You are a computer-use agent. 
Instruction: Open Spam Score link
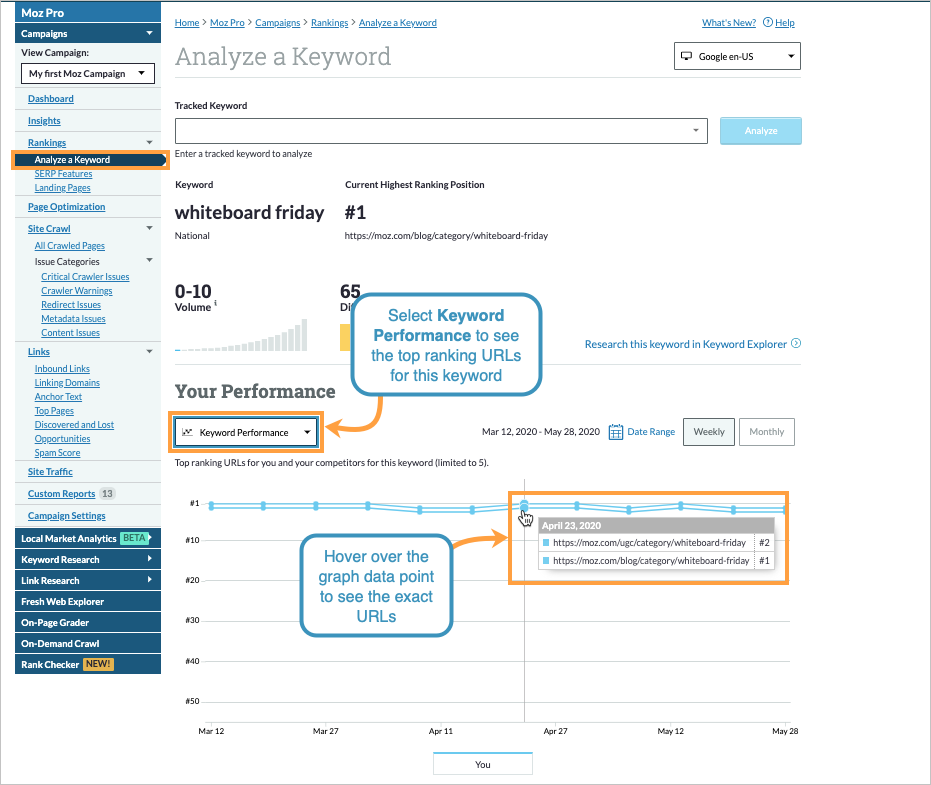[x=57, y=452]
